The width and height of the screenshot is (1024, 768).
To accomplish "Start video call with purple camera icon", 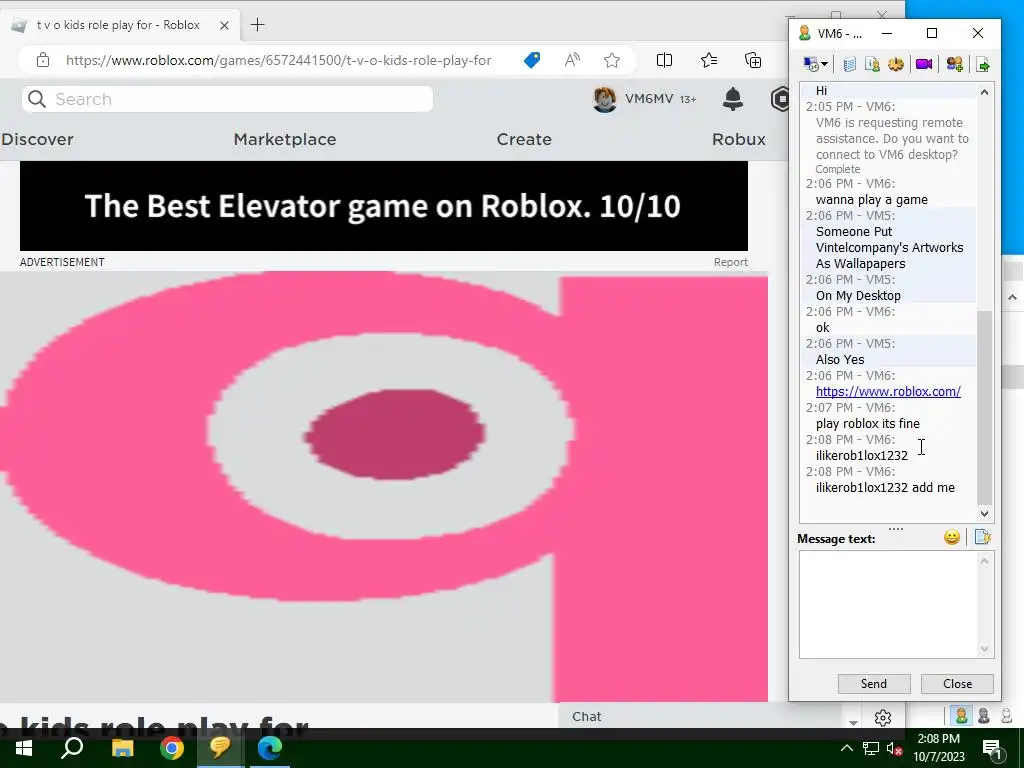I will point(923,64).
